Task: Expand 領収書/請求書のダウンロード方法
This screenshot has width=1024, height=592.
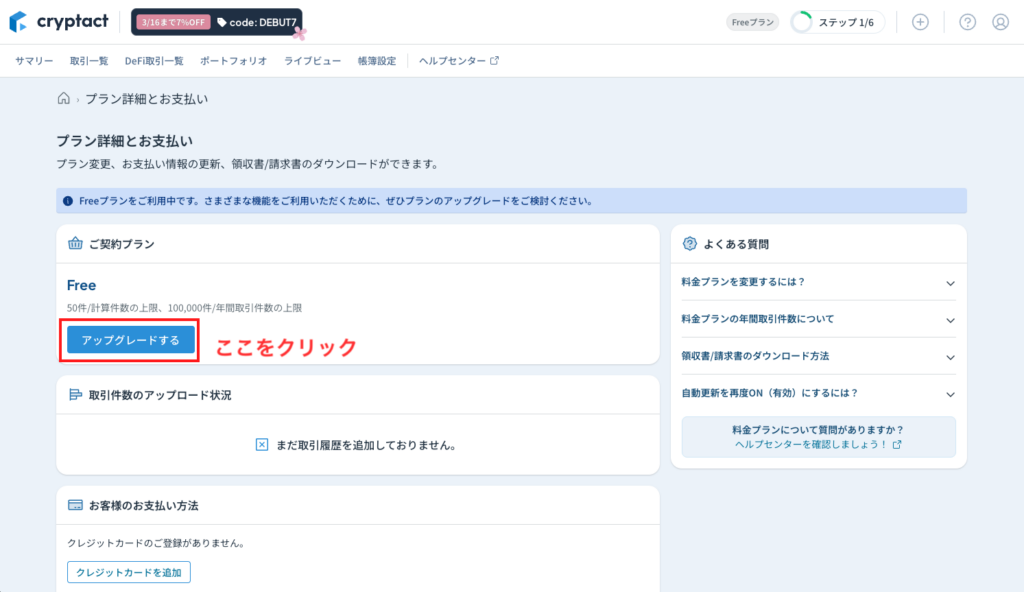Action: pyautogui.click(x=818, y=356)
